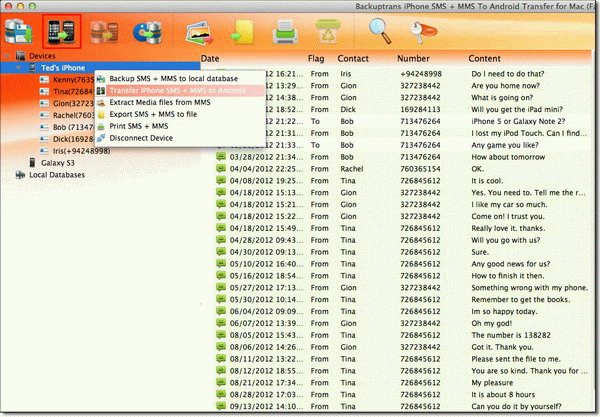Select message "Are you home now?"
The height and width of the screenshot is (417, 600).
point(505,86)
